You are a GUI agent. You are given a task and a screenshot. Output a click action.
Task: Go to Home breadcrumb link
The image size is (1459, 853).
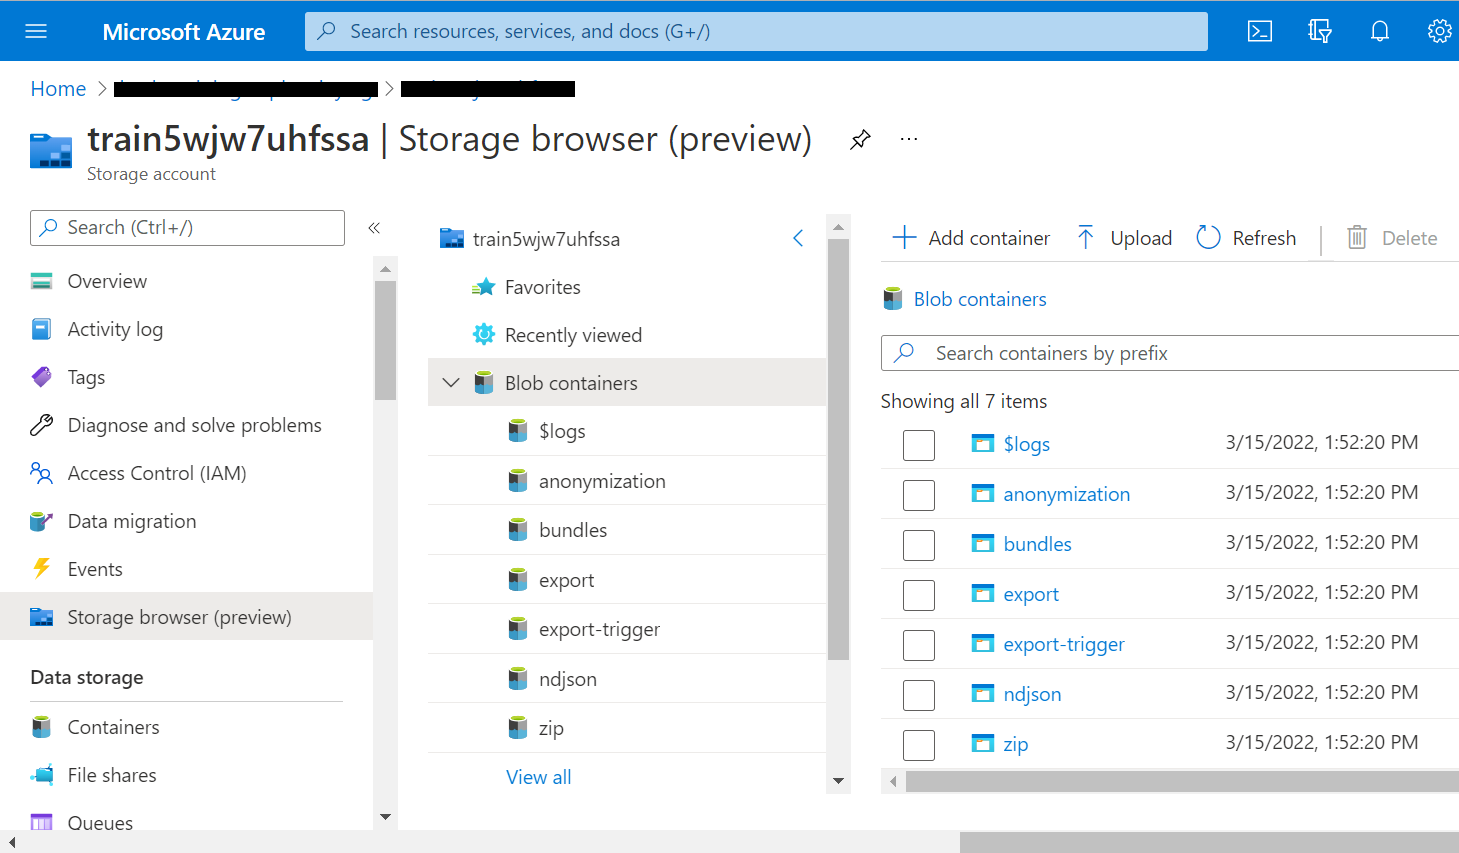click(x=58, y=89)
